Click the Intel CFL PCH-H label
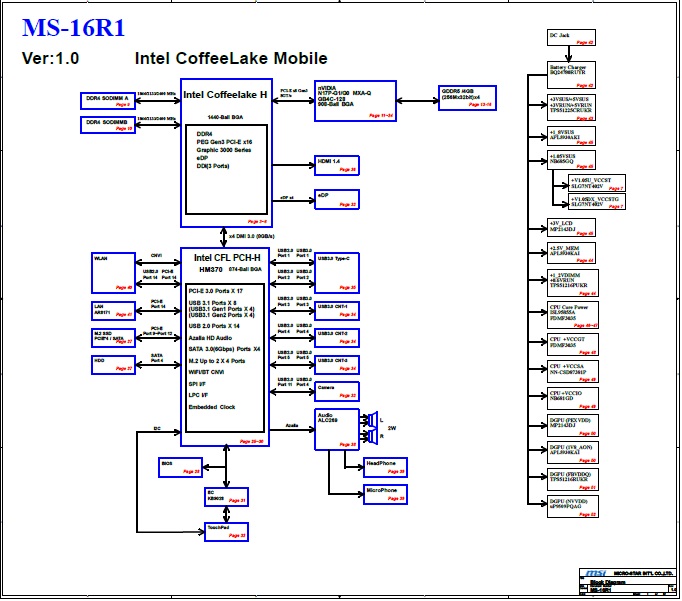Screen dimensions: 682x601 [x=227, y=258]
